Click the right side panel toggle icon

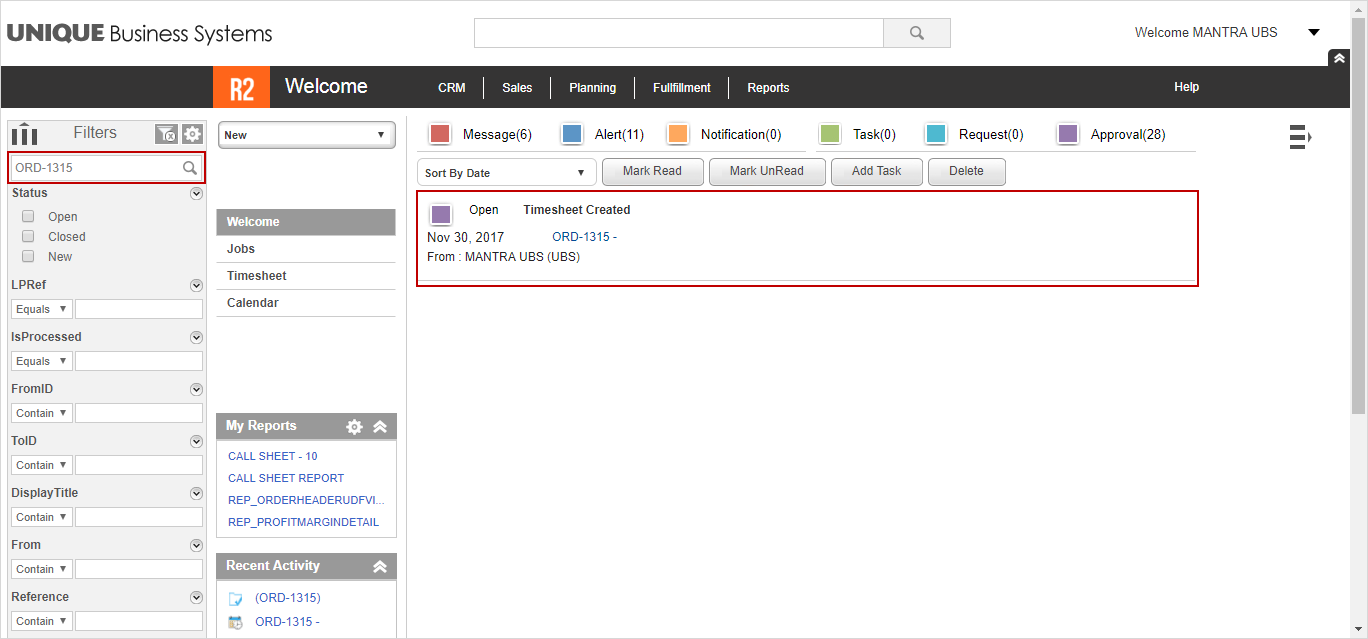point(1299,137)
